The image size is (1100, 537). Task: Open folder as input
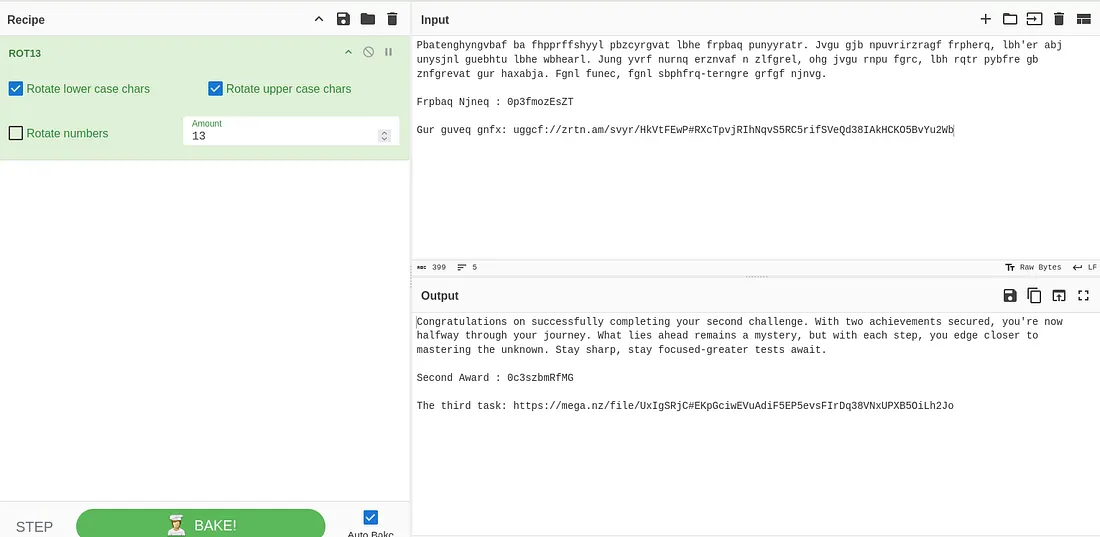coord(1010,19)
